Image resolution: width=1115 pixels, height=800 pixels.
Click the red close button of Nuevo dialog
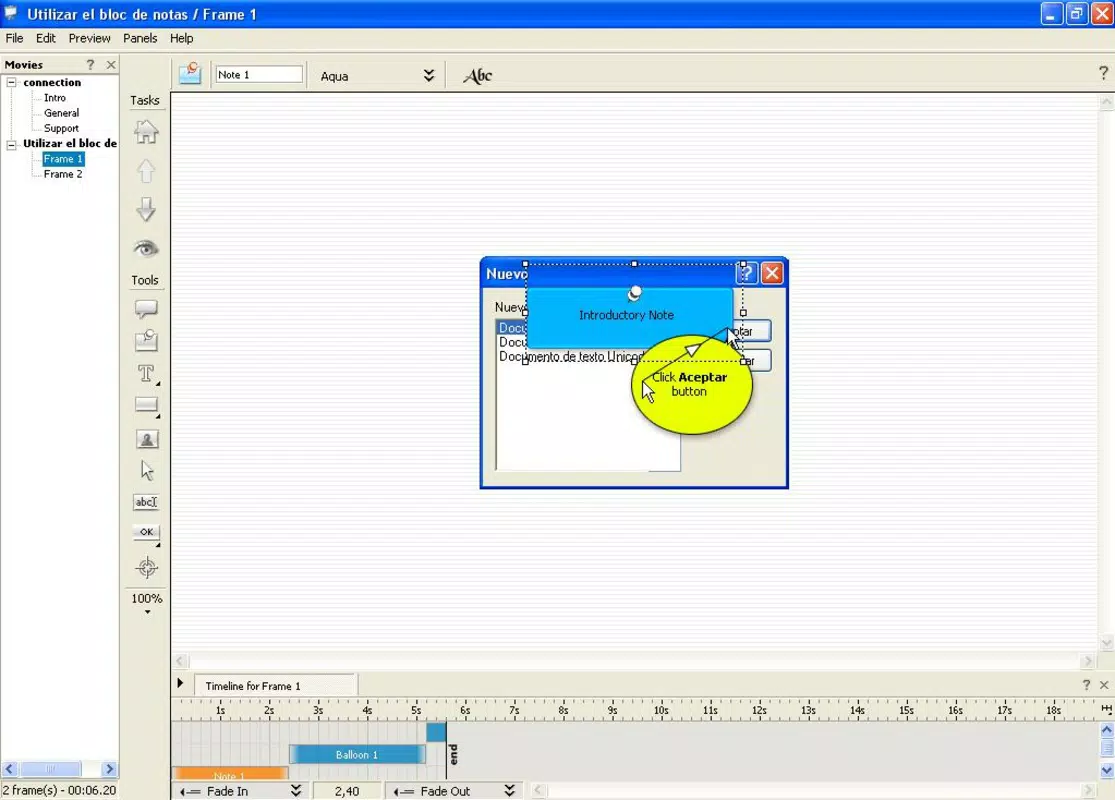pyautogui.click(x=772, y=273)
